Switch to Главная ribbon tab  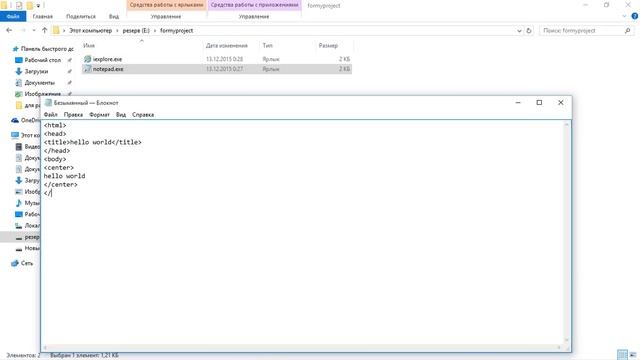(42, 16)
